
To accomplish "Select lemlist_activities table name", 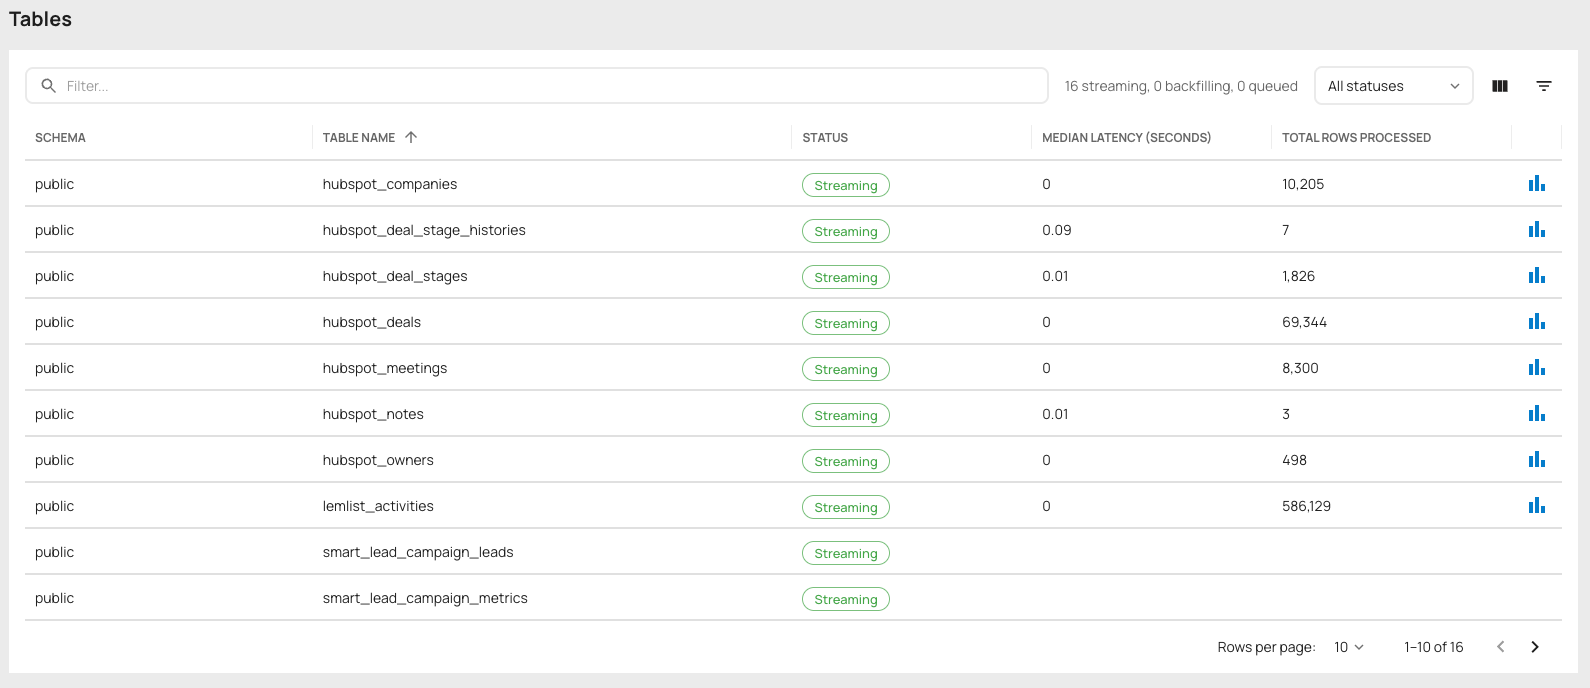I will tap(378, 506).
